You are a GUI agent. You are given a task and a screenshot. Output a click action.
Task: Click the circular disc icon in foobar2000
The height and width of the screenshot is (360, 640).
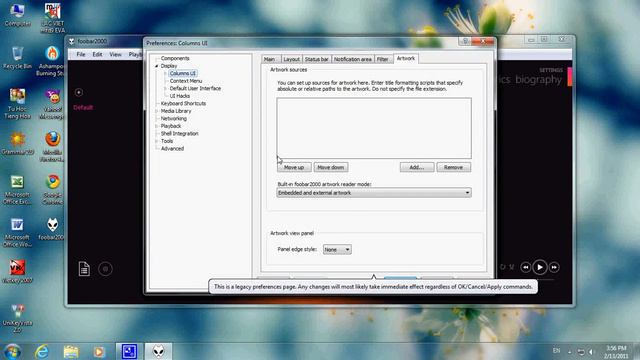tap(105, 269)
